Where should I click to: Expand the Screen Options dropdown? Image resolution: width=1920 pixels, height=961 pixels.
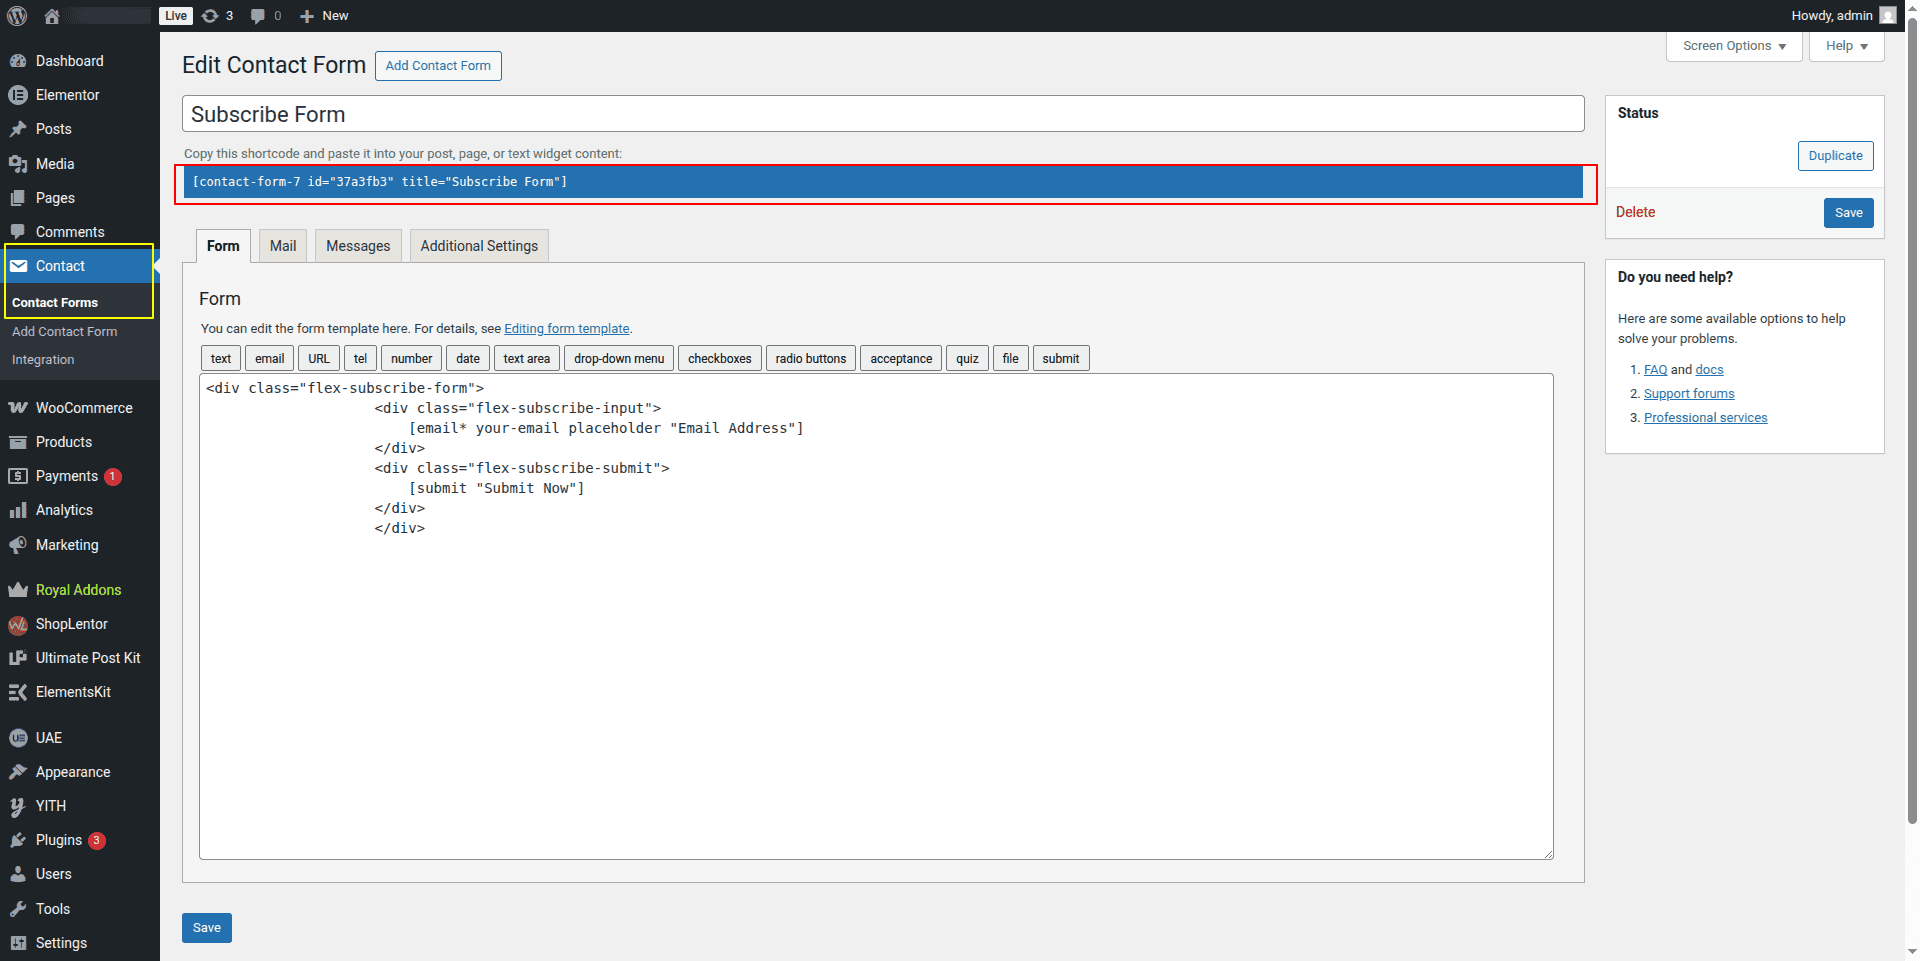[1733, 46]
